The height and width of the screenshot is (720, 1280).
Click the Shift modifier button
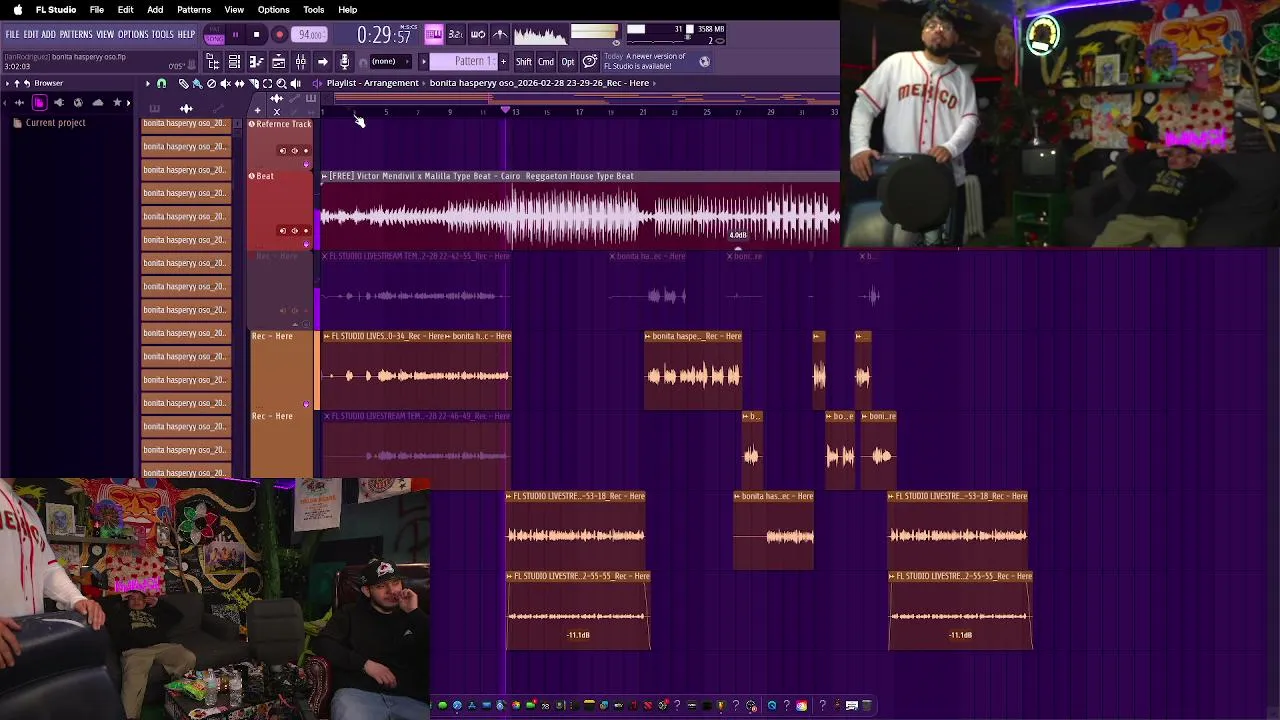(524, 62)
